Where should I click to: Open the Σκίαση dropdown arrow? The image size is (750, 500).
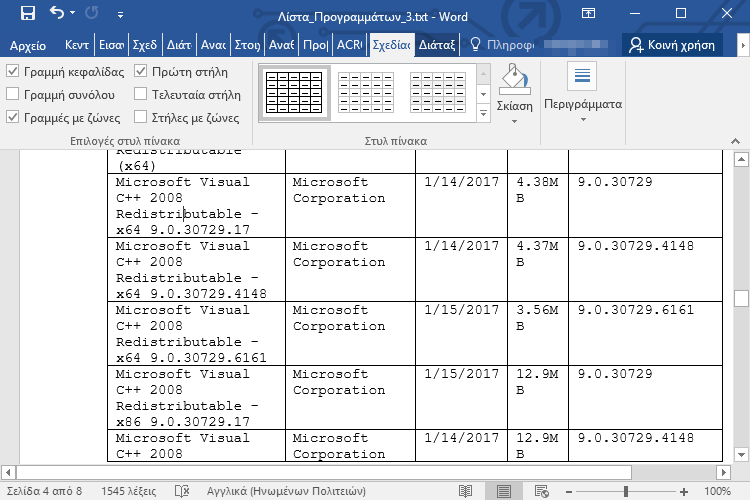(x=515, y=122)
